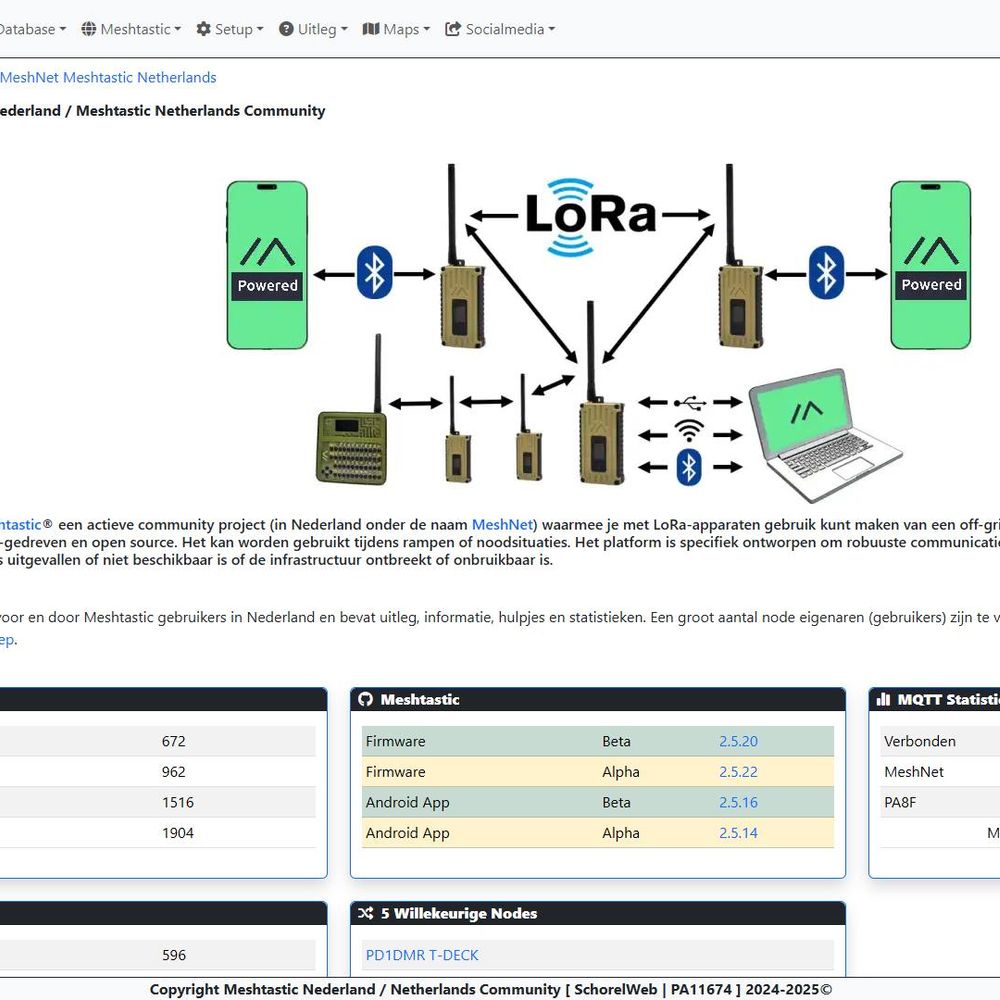Image resolution: width=1000 pixels, height=1000 pixels.
Task: Click the share icon beside Socialmedia
Action: pyautogui.click(x=453, y=29)
